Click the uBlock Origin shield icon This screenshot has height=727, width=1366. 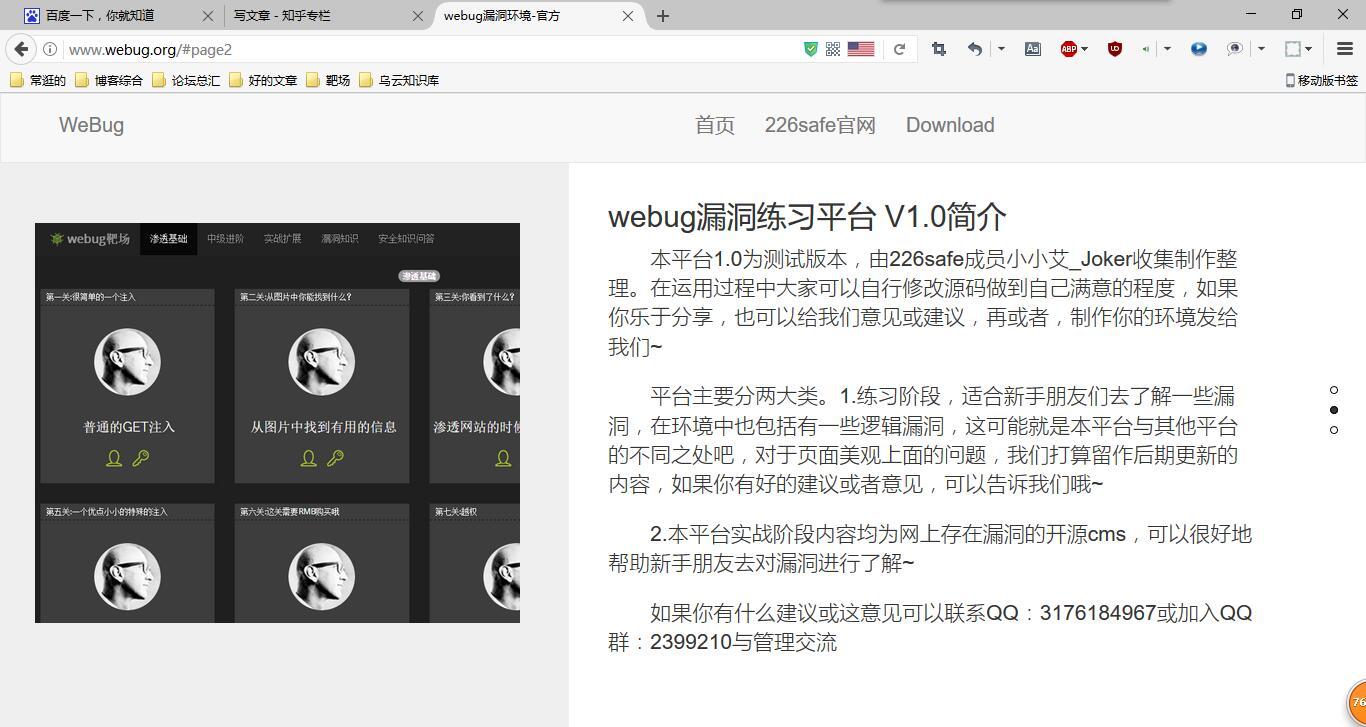1113,48
